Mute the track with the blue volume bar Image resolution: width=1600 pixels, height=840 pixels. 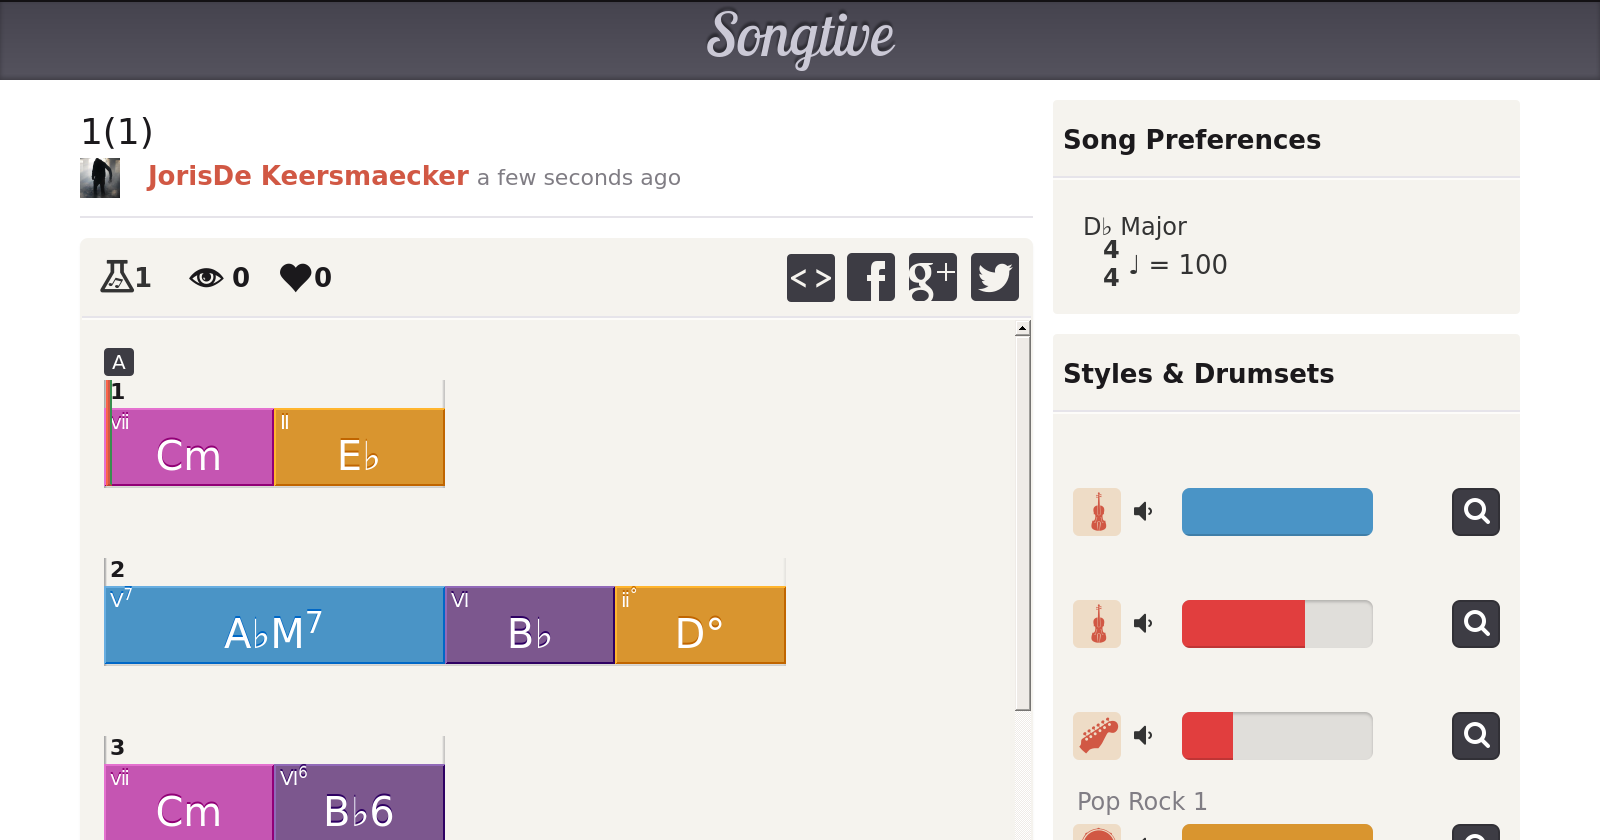1143,512
